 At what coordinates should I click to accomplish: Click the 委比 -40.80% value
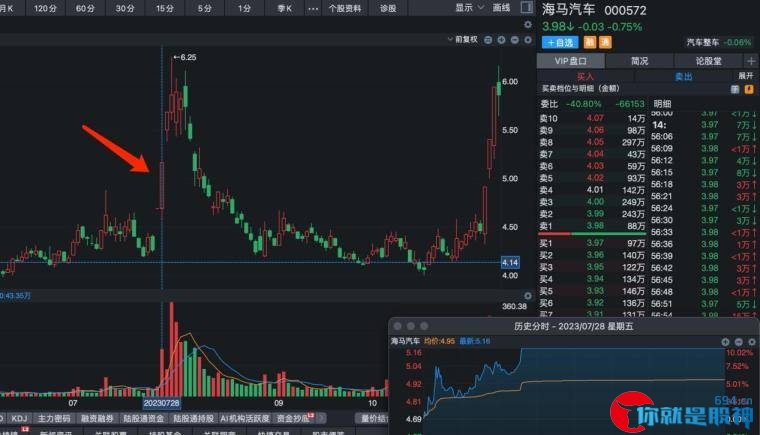point(584,104)
